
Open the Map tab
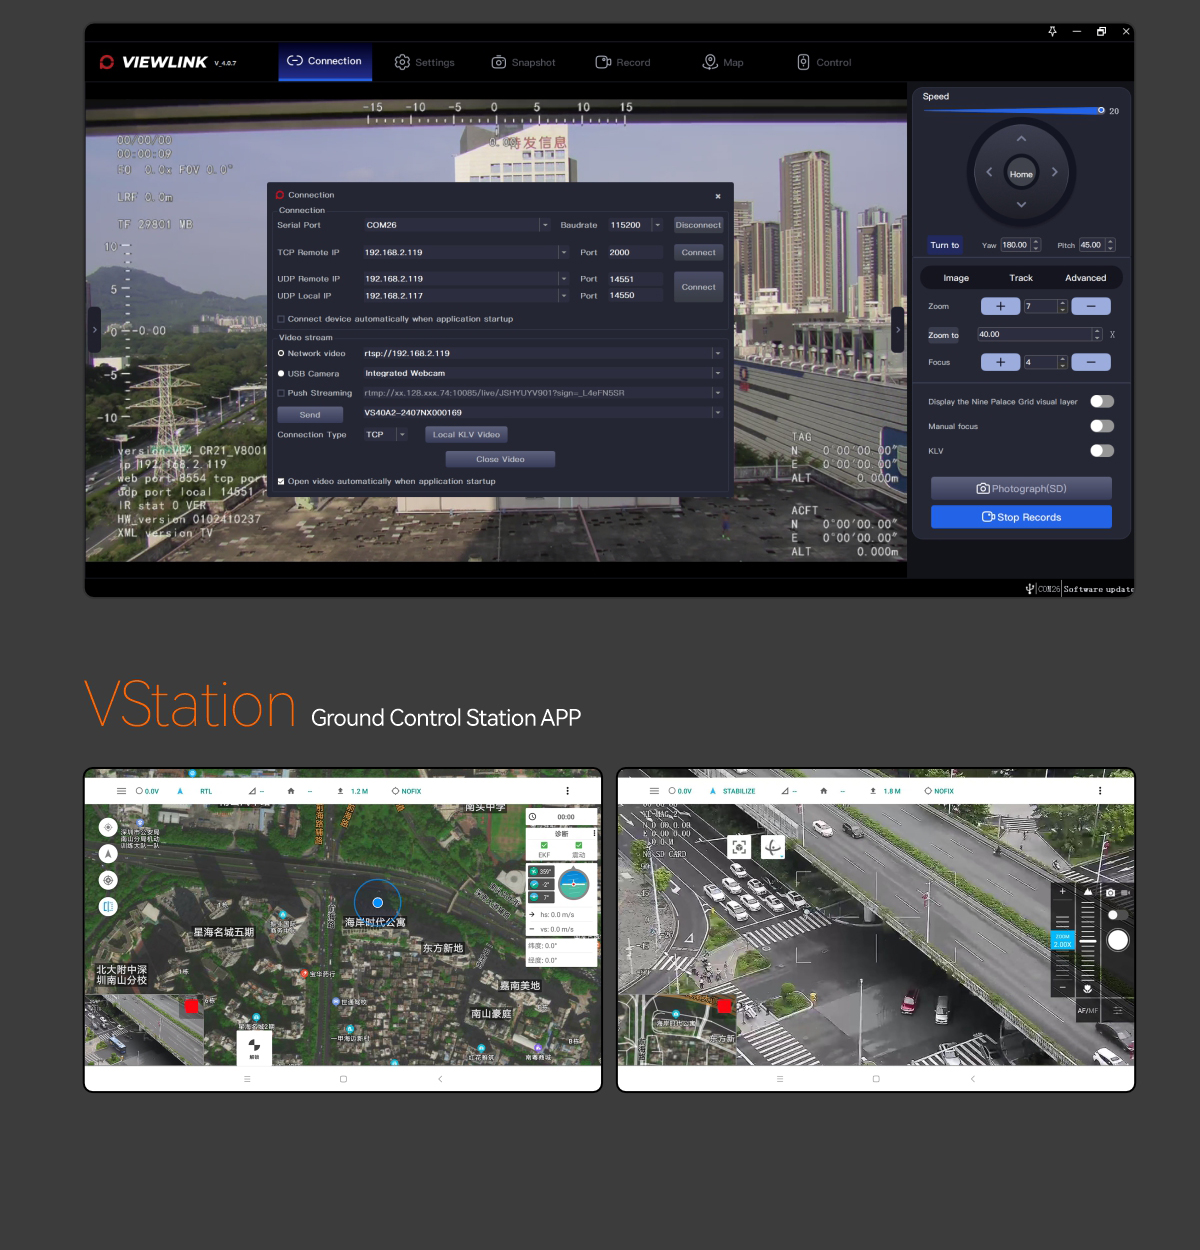[x=723, y=62]
